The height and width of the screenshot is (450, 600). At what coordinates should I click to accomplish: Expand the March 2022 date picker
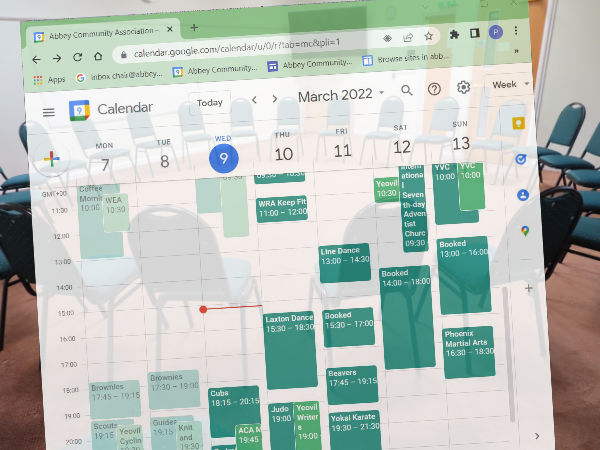click(x=340, y=94)
